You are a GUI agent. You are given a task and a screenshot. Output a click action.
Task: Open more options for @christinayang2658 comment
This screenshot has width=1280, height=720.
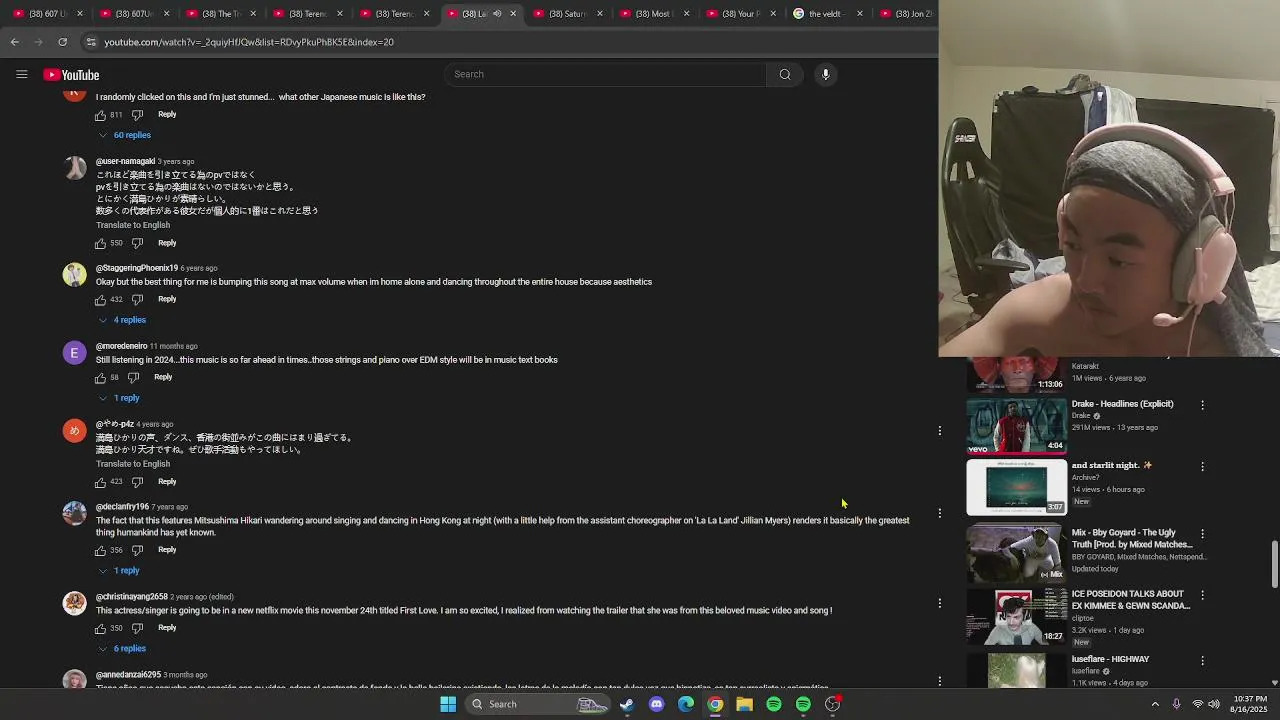click(x=939, y=603)
